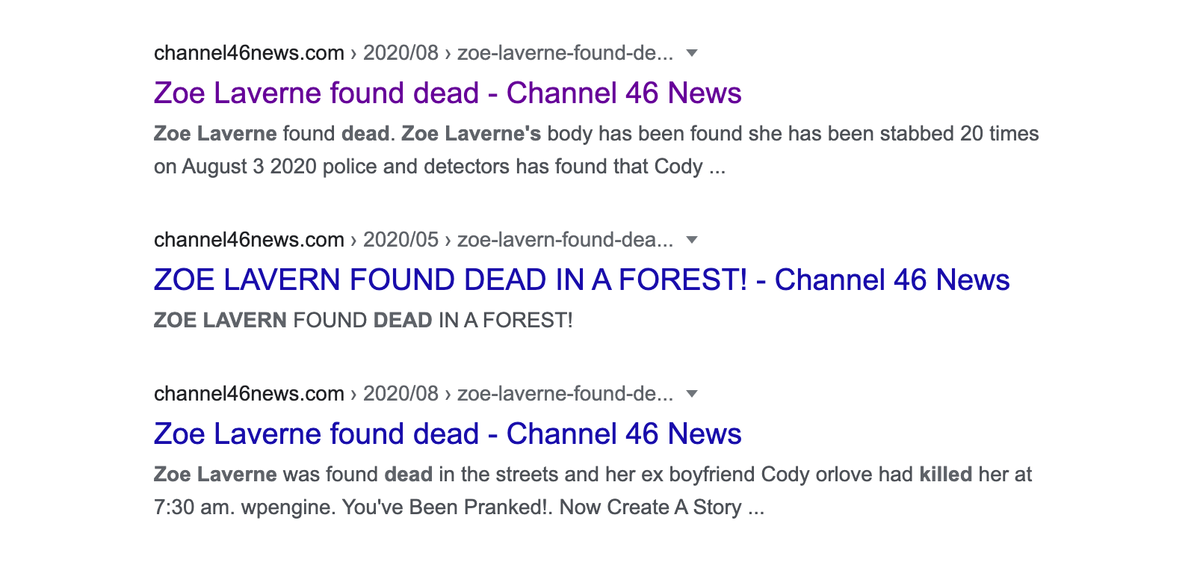Click 2020/08 breadcrumb above the purple visited link
Screen dimensions: 1200x562
(x=401, y=53)
